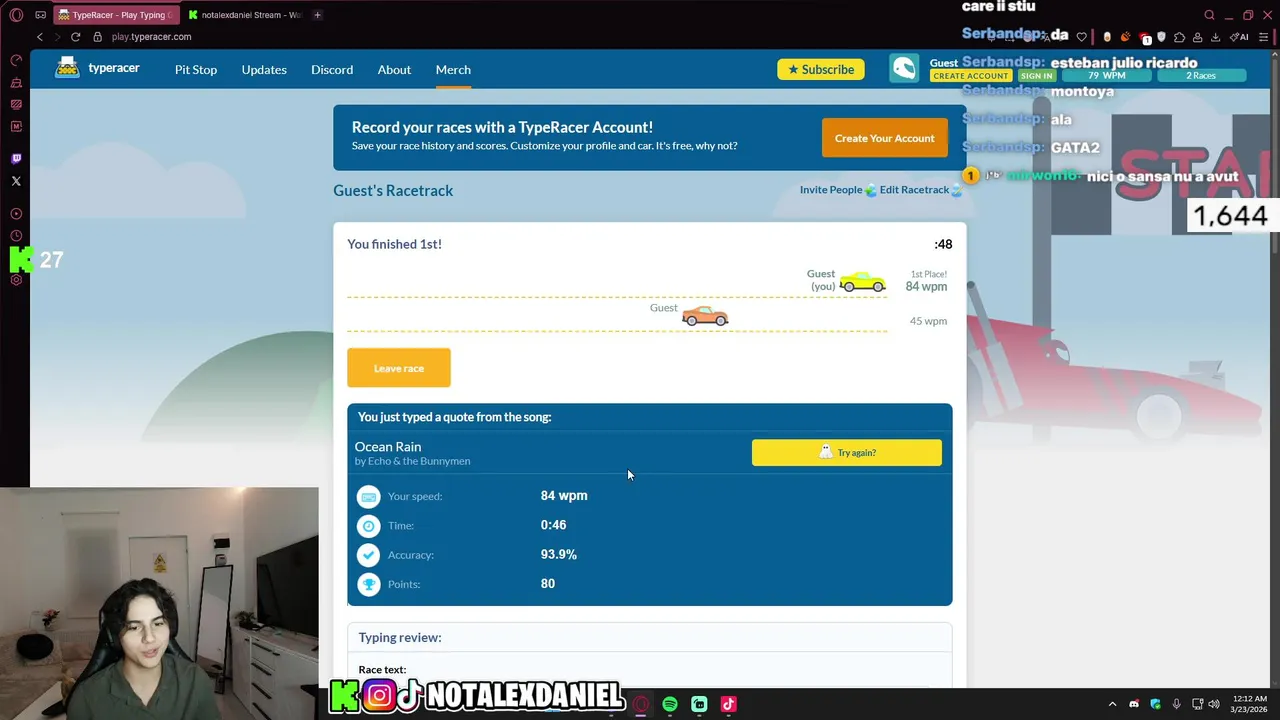Open the browser AI assistant icon

point(1240,37)
